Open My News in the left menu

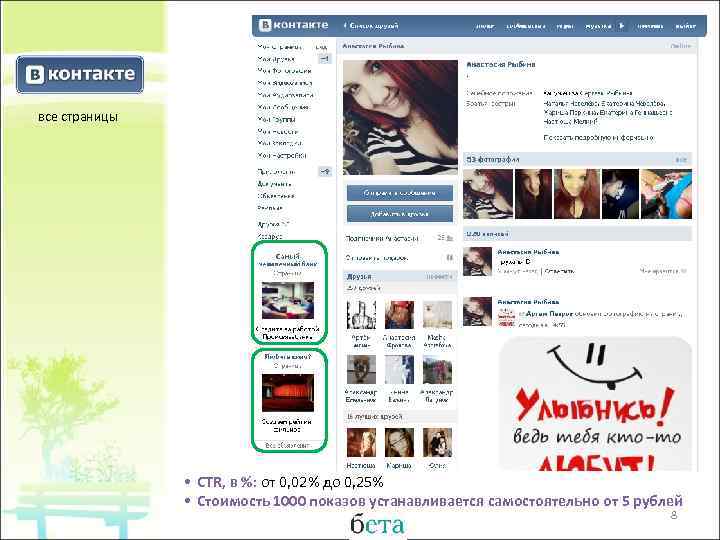coord(277,131)
